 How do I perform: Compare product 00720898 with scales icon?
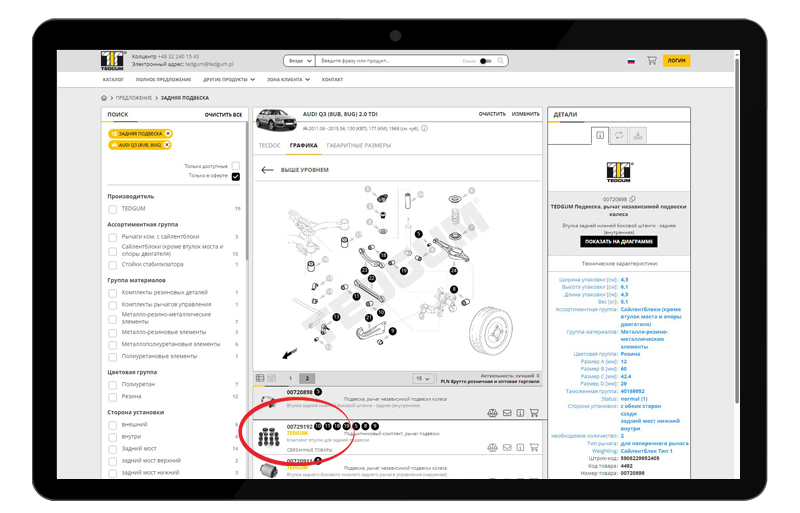click(492, 413)
